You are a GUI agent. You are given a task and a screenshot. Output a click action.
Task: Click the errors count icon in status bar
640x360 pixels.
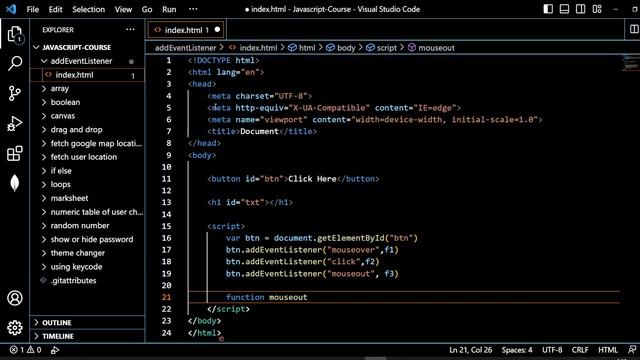pos(17,350)
